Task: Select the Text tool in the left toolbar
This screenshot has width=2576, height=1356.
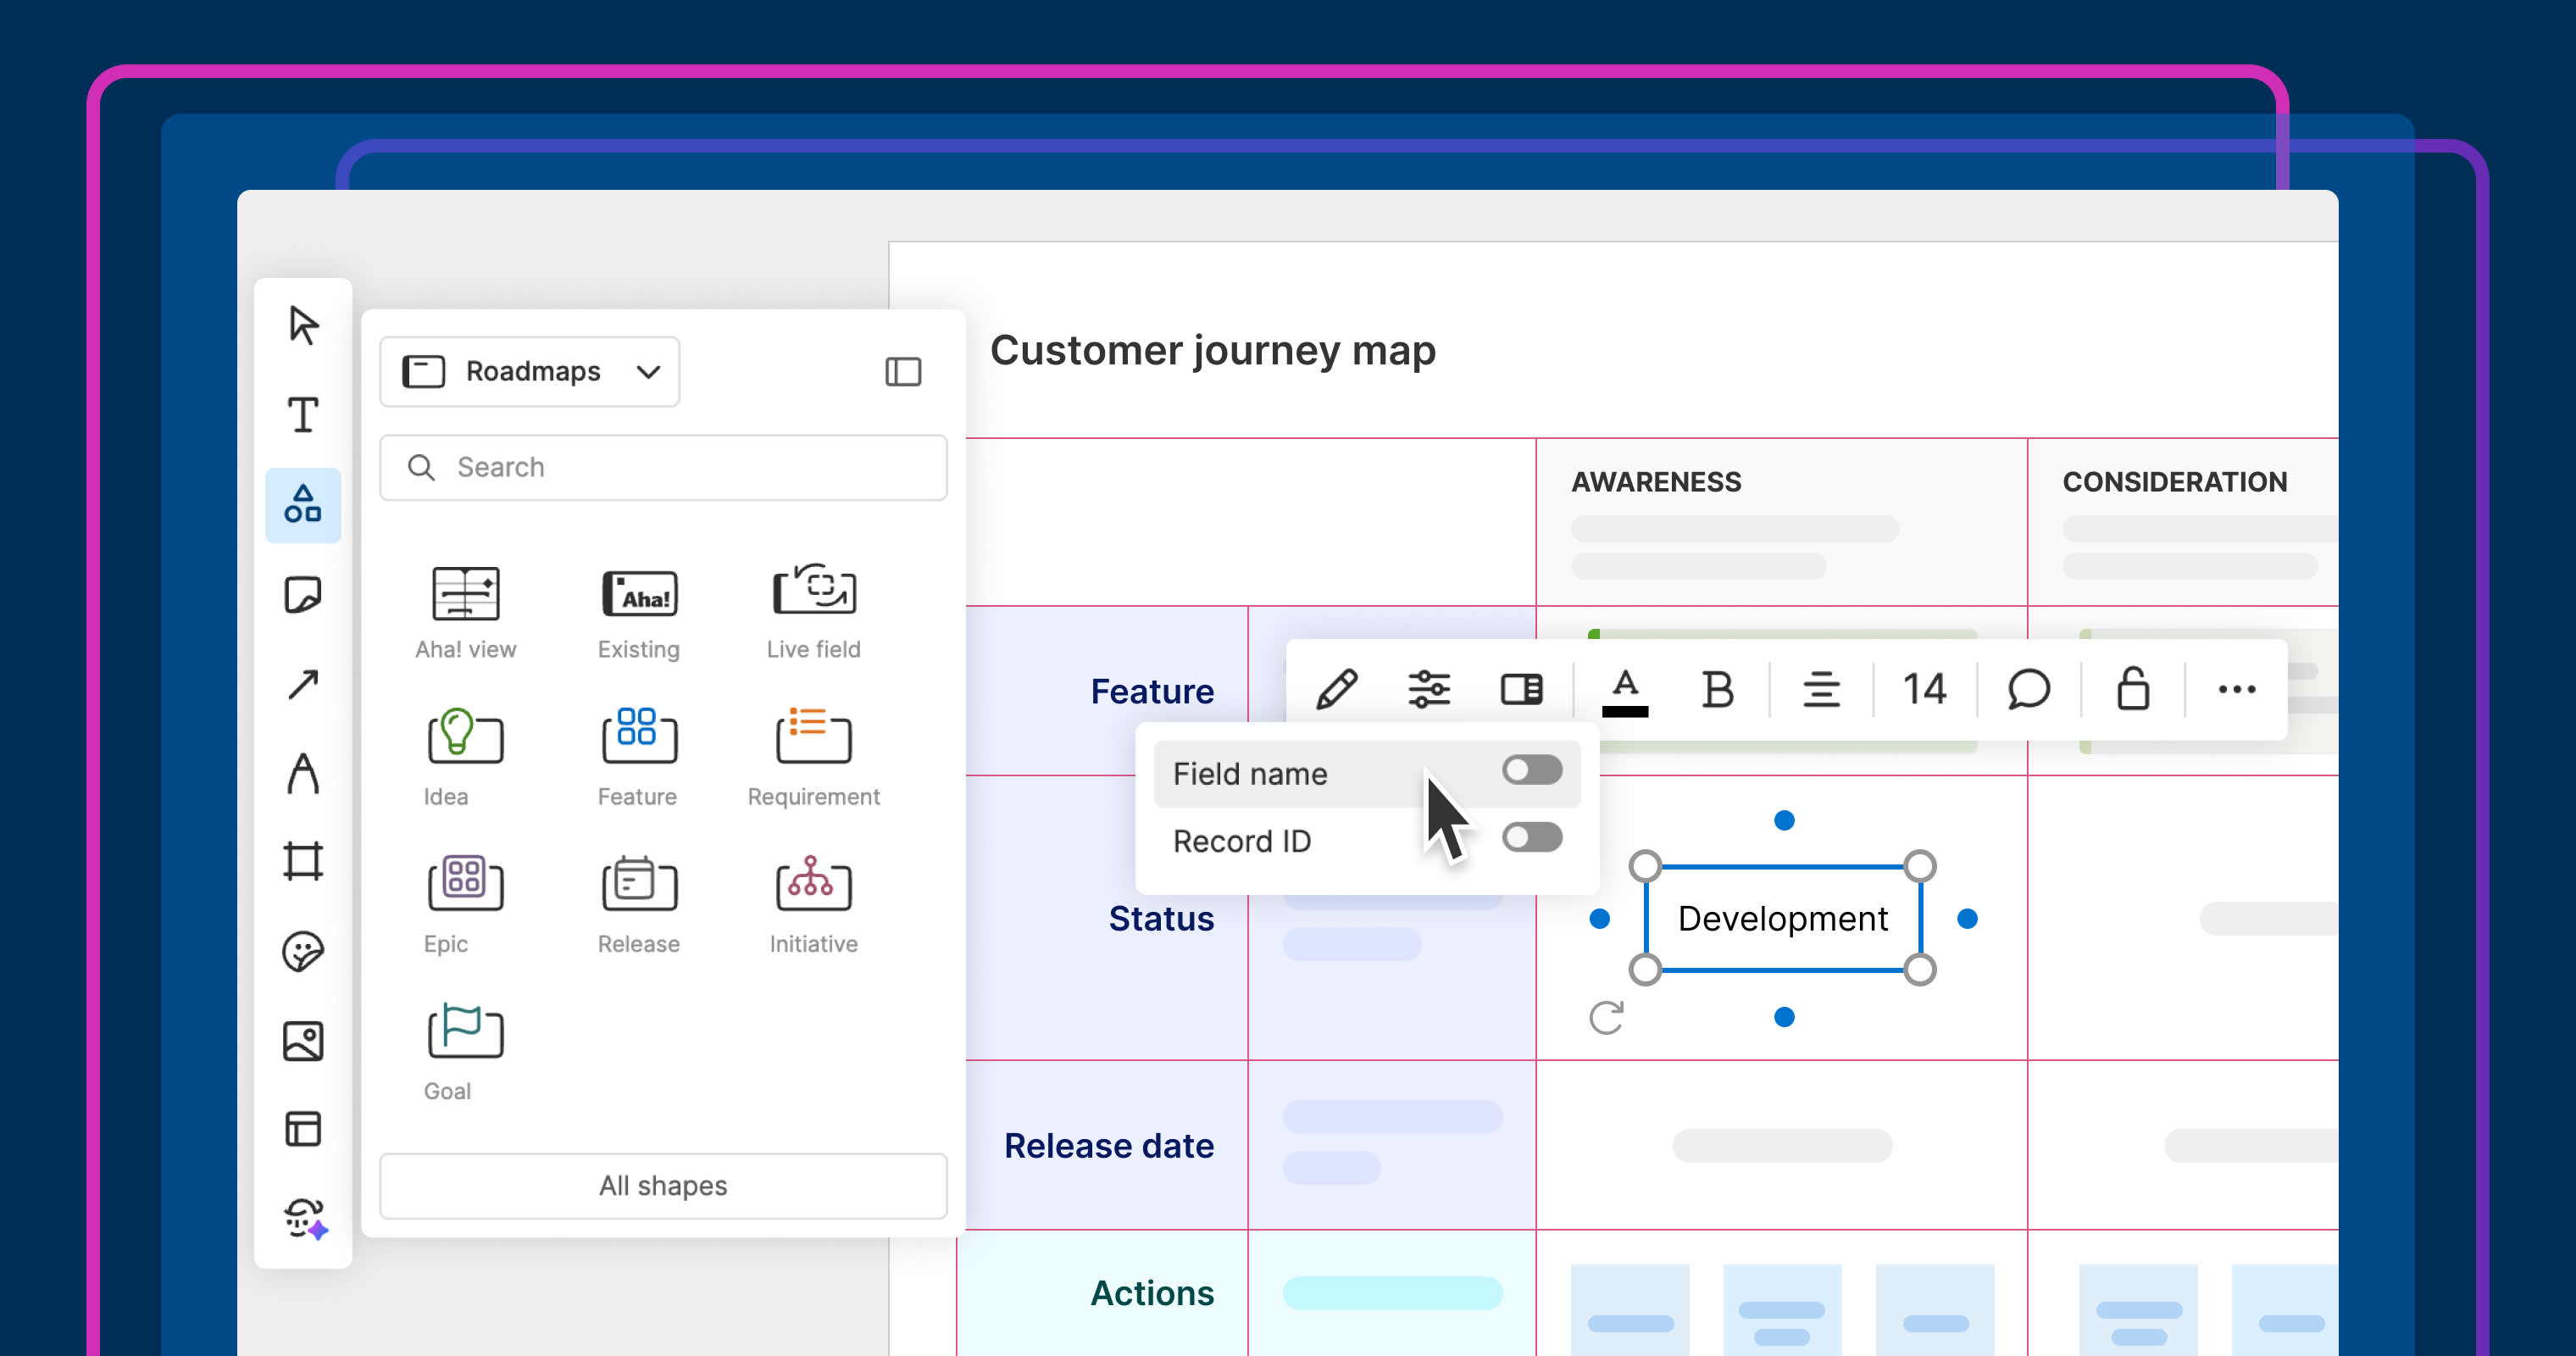Action: pyautogui.click(x=303, y=416)
